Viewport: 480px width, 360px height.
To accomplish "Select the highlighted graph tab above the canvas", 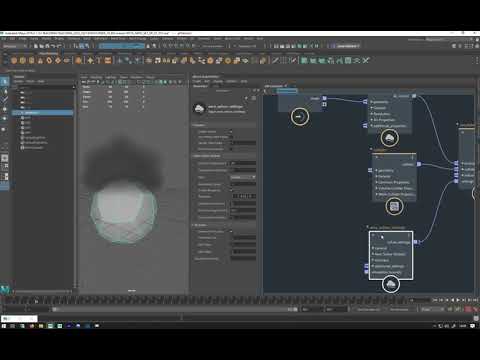I will (x=286, y=90).
